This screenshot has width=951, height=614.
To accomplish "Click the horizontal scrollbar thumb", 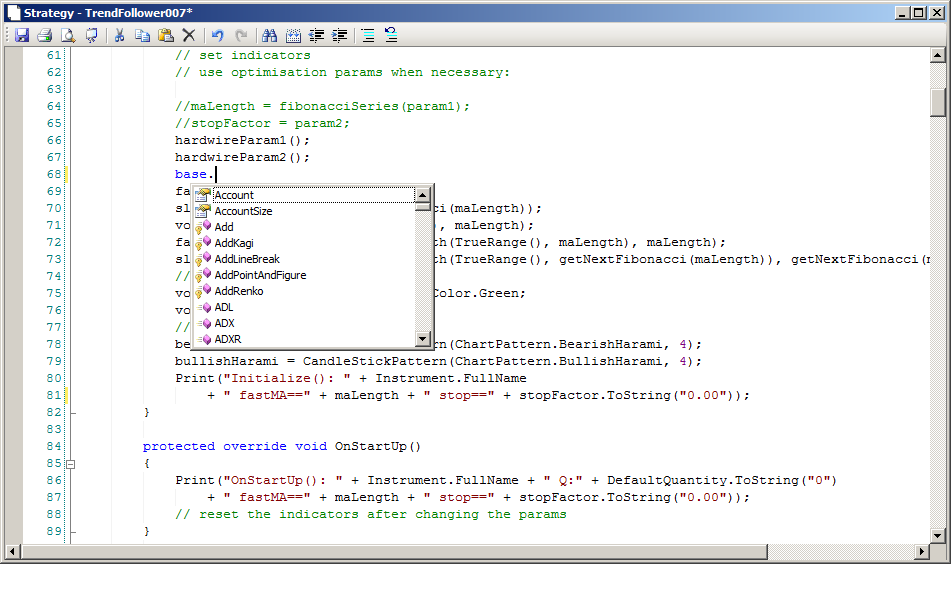I will pos(394,552).
